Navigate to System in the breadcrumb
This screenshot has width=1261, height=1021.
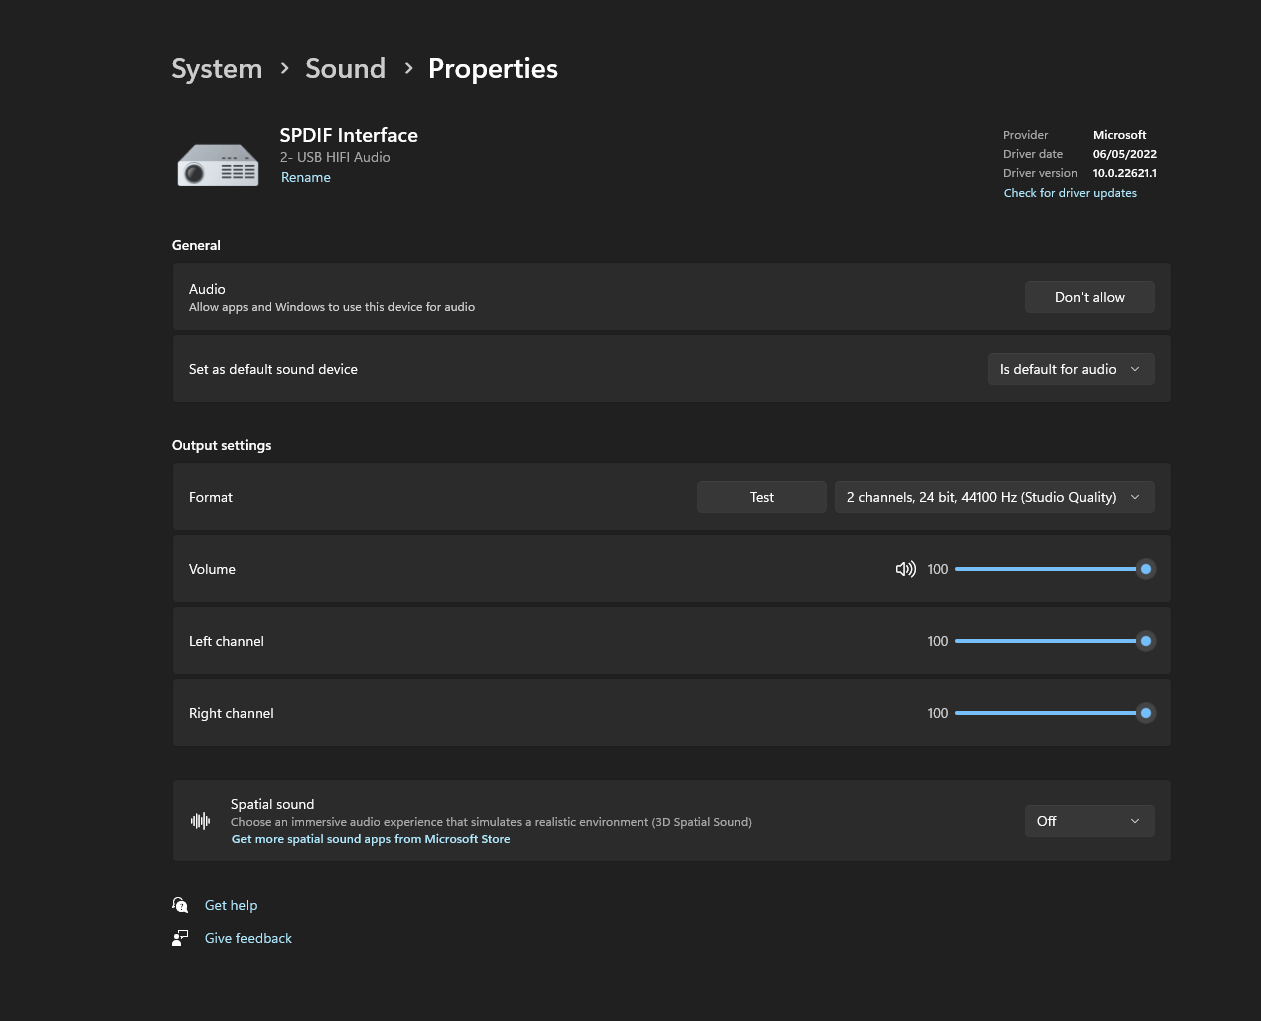[216, 68]
